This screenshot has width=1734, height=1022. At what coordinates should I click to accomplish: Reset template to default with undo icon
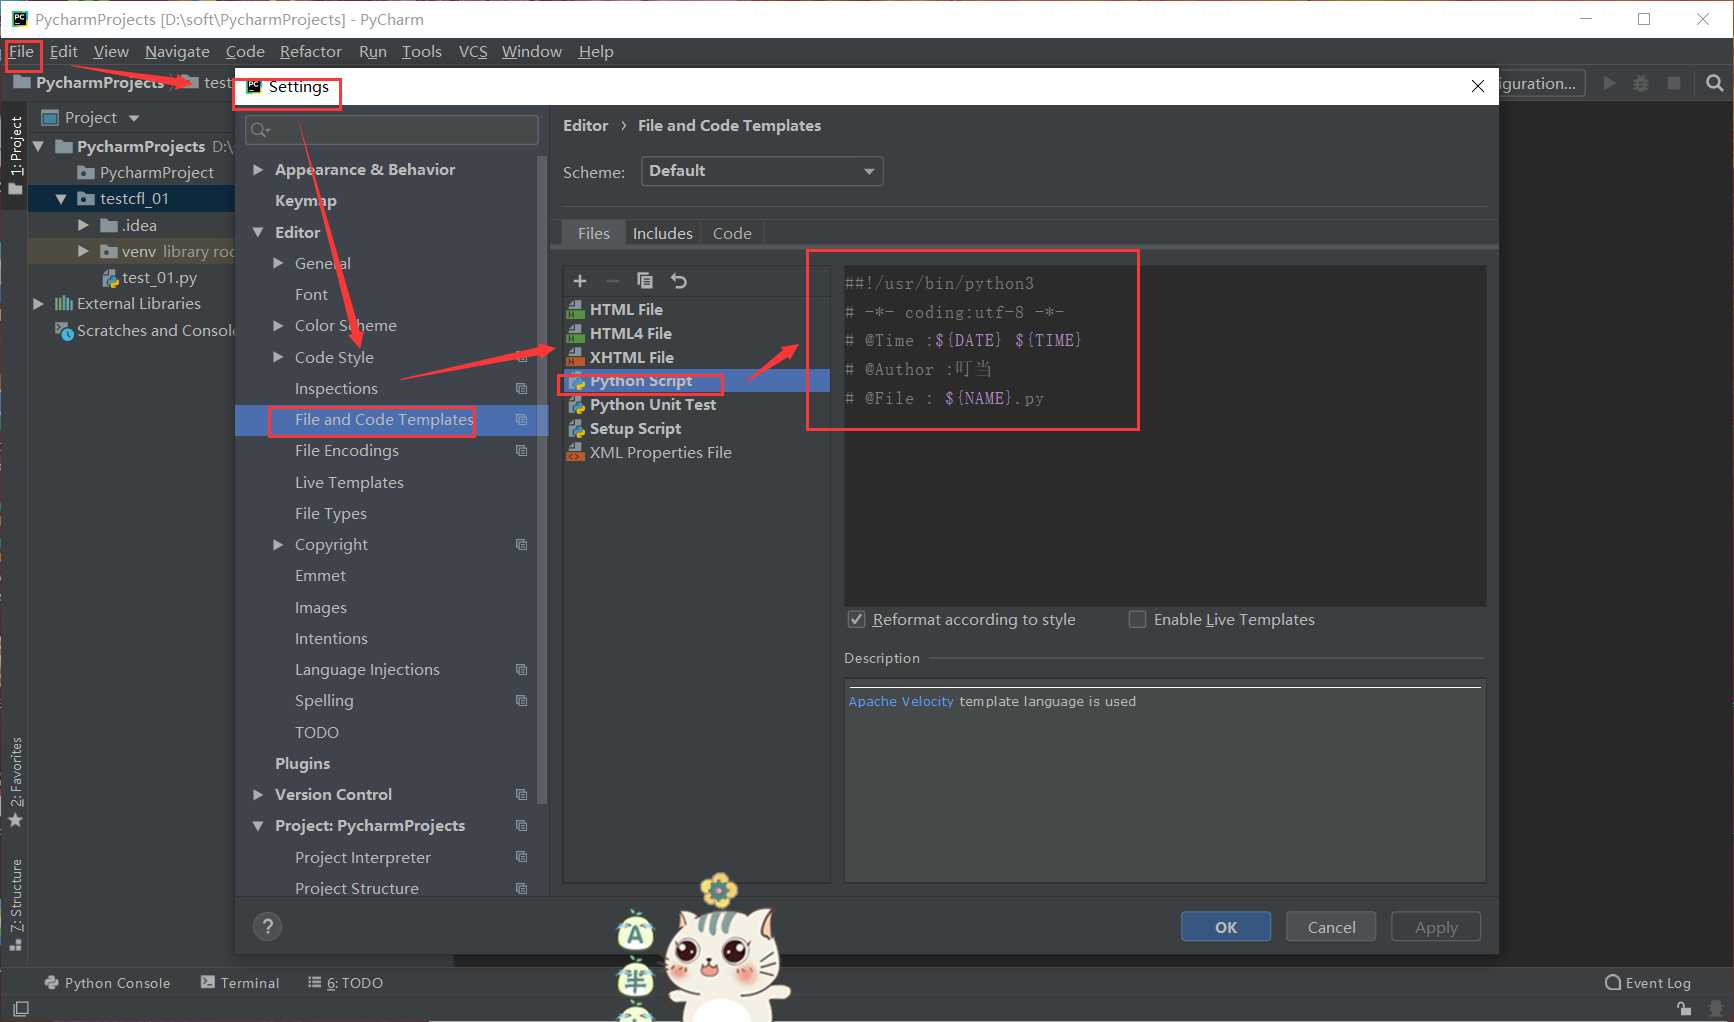click(679, 281)
